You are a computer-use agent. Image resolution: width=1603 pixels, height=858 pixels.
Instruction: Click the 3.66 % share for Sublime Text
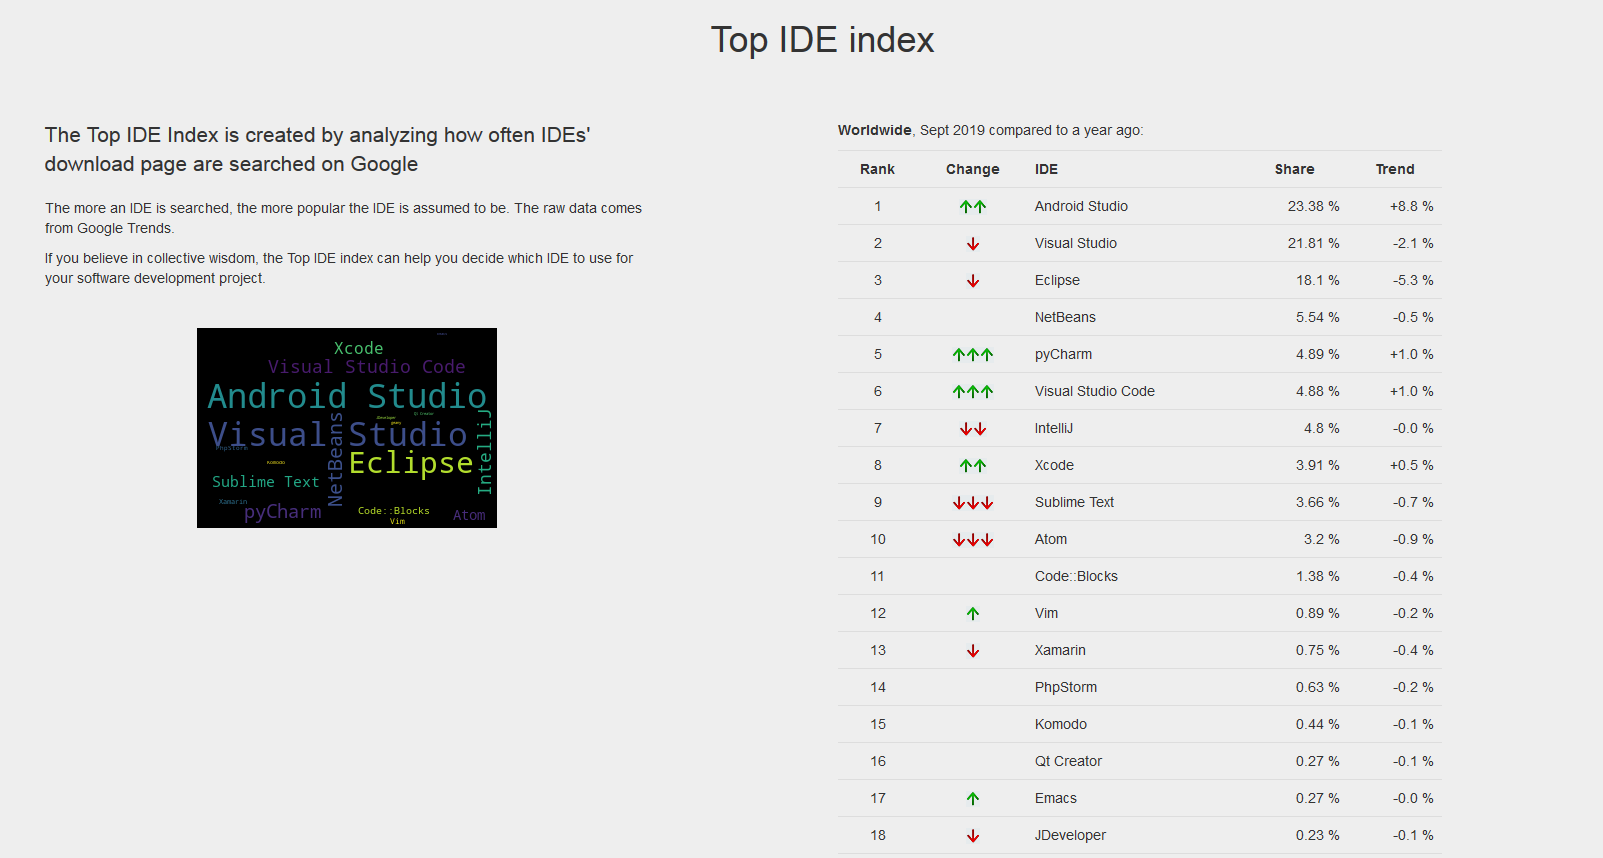[x=1318, y=502]
